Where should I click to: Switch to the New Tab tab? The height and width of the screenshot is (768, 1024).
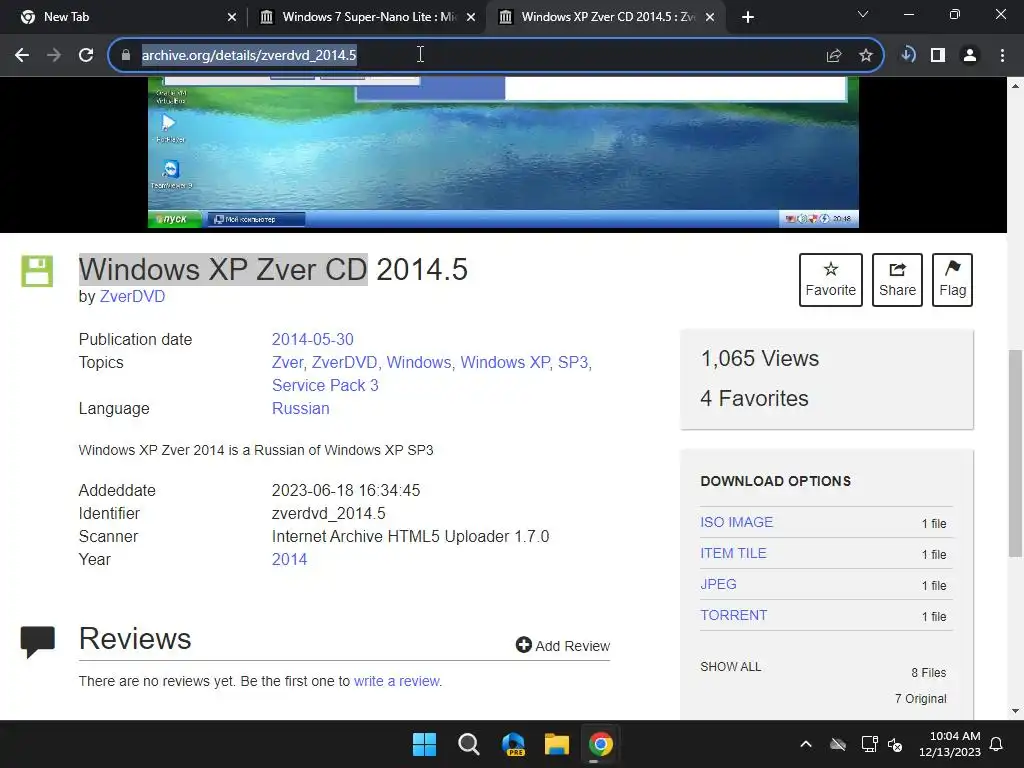click(122, 17)
